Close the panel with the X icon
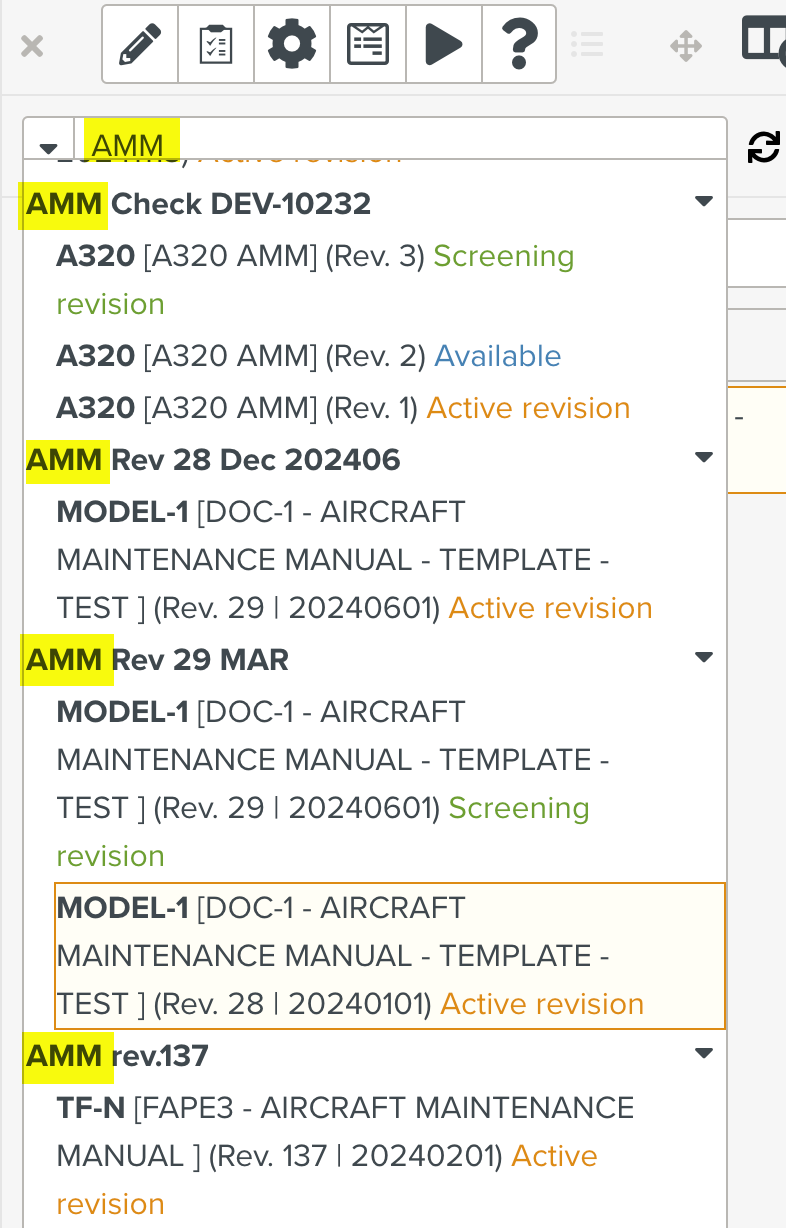This screenshot has height=1228, width=786. click(32, 46)
